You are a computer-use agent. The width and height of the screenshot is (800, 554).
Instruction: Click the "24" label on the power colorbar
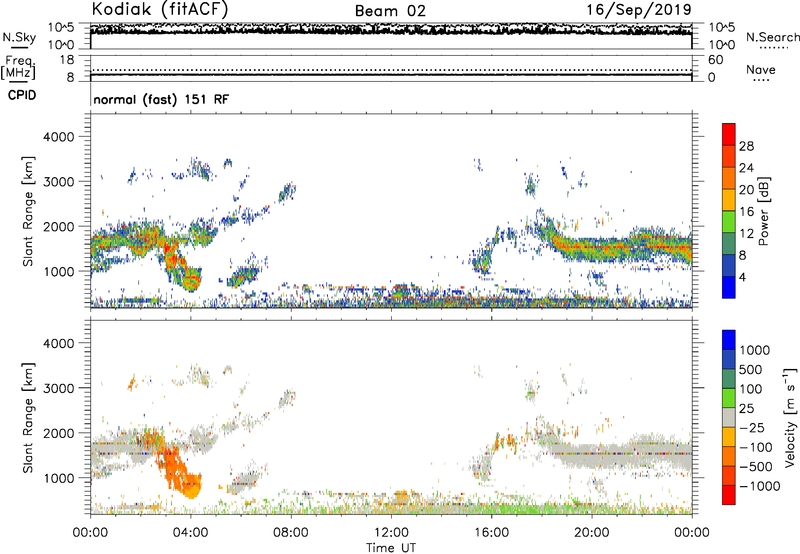(746, 168)
